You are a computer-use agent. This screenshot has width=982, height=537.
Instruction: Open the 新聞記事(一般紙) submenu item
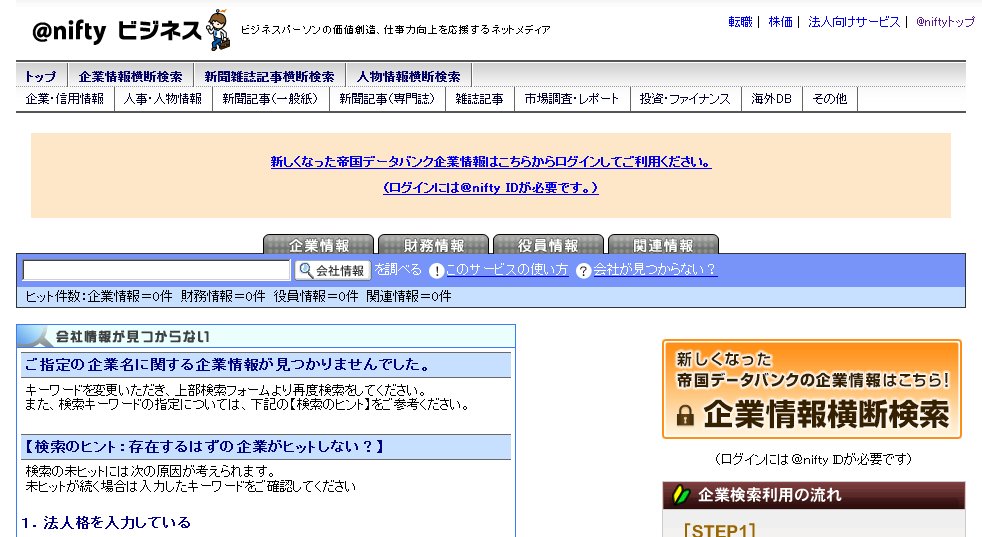(271, 99)
